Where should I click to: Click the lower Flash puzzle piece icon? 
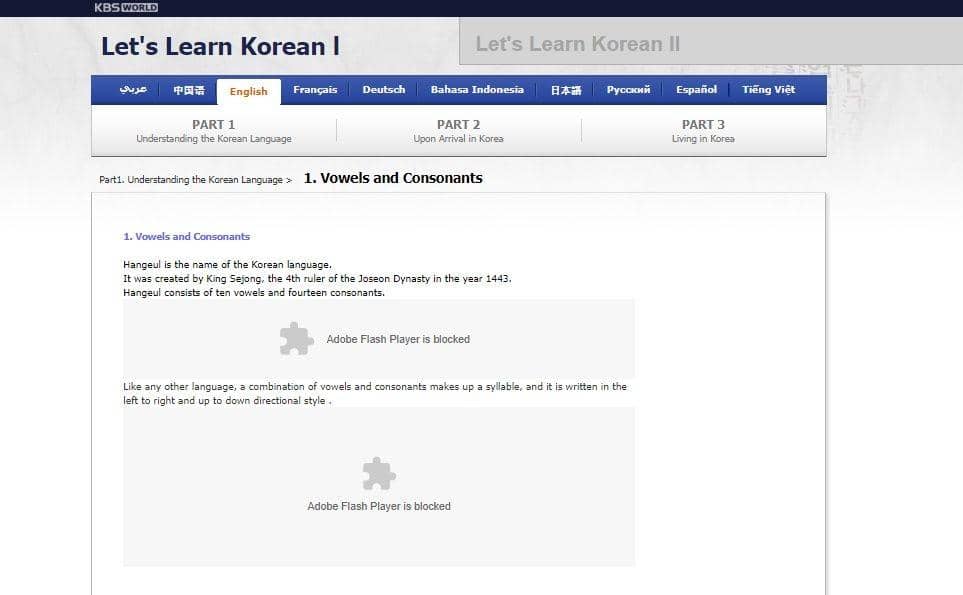click(x=378, y=472)
